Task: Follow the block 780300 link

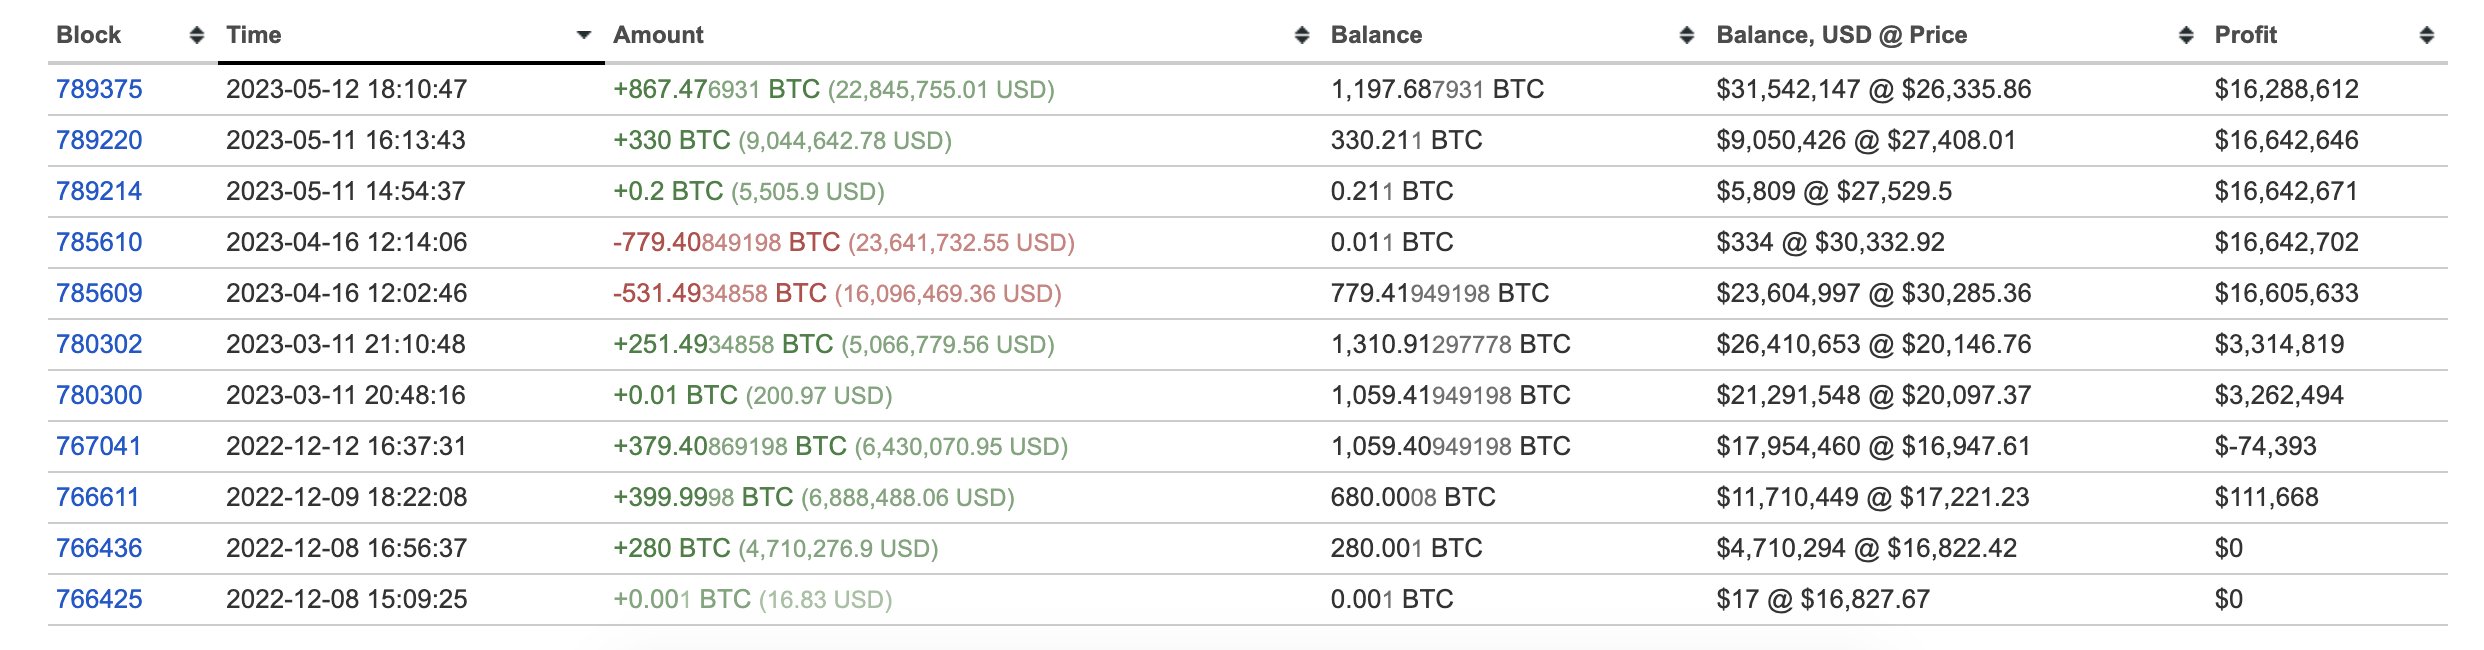Action: tap(99, 396)
